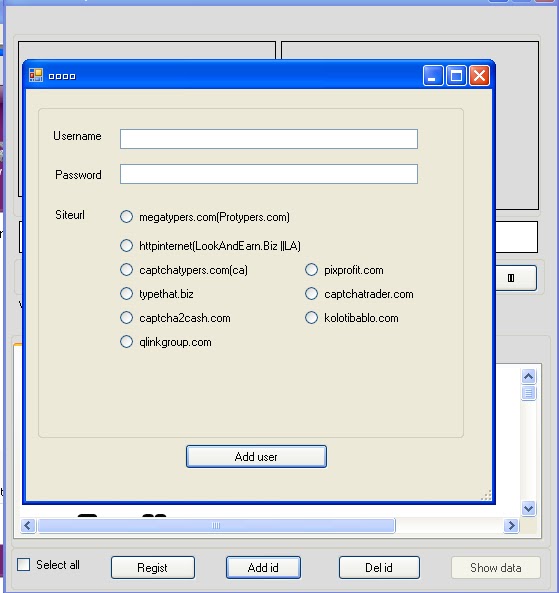Click the Show data button
The height and width of the screenshot is (593, 559).
point(495,567)
